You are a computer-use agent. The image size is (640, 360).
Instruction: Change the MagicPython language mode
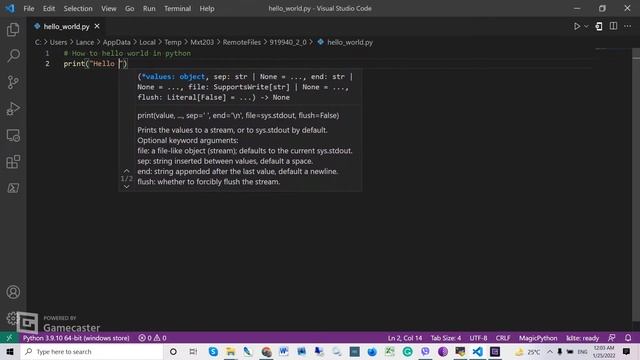point(538,338)
